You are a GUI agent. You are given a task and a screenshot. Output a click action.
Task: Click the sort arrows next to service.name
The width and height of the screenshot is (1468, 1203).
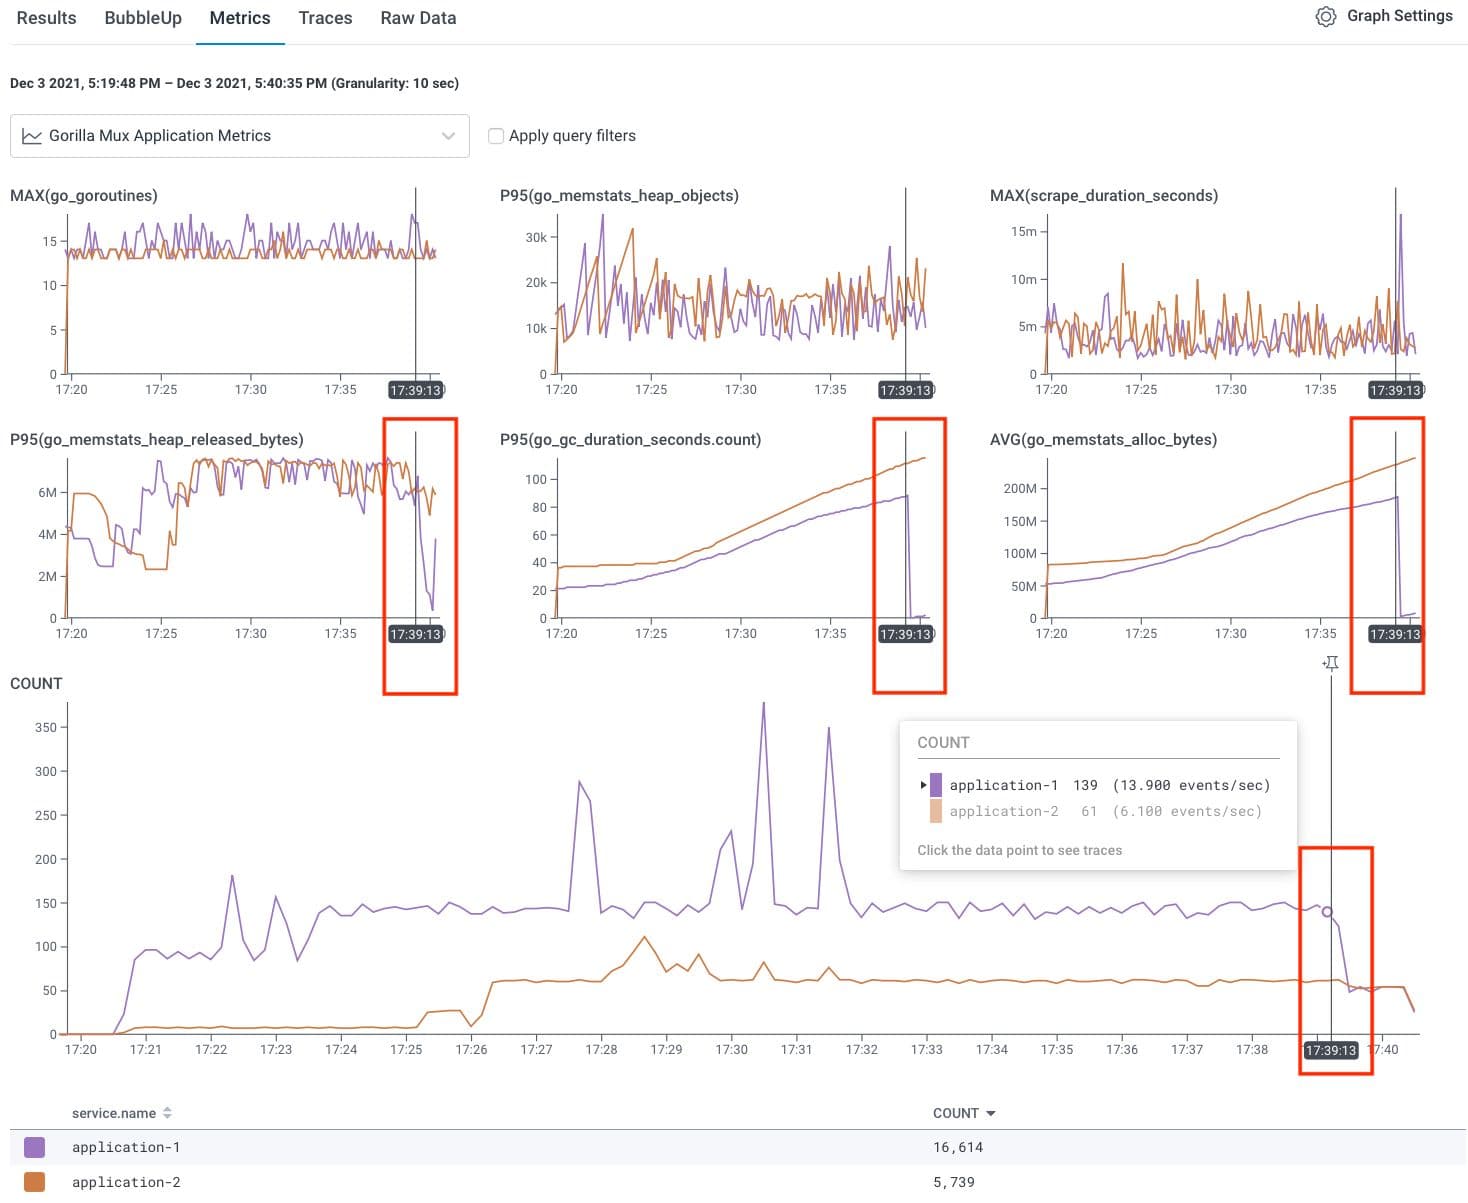pyautogui.click(x=167, y=1112)
